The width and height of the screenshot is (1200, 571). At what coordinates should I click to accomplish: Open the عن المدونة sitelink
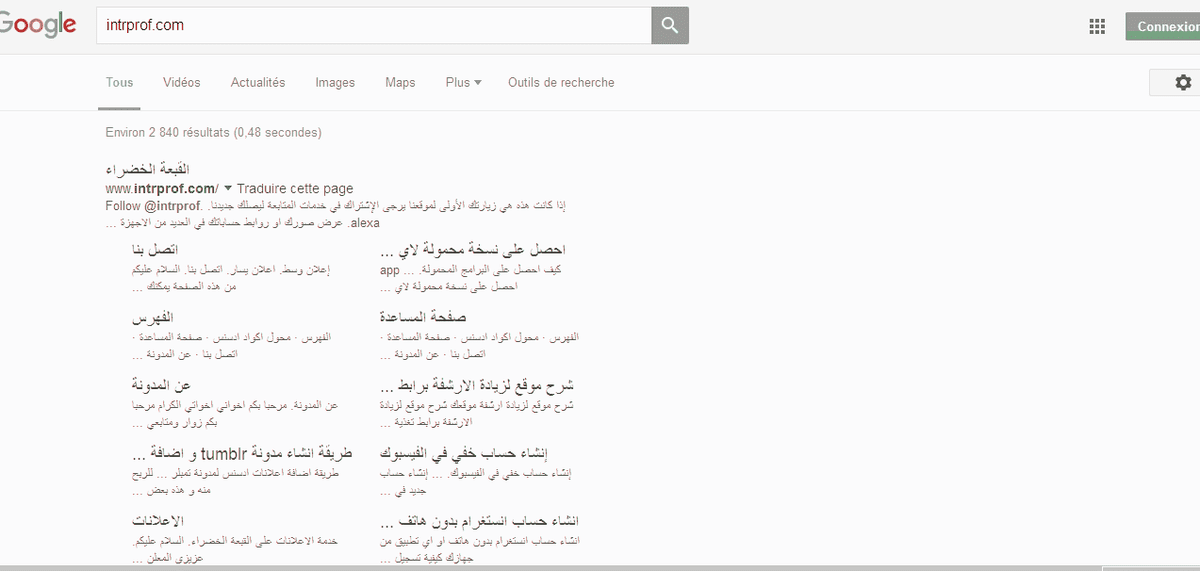coord(160,385)
